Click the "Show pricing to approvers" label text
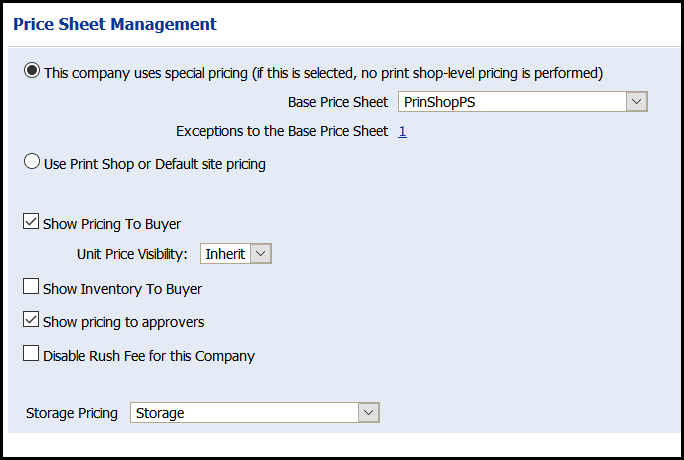Viewport: 684px width, 460px height. point(124,322)
